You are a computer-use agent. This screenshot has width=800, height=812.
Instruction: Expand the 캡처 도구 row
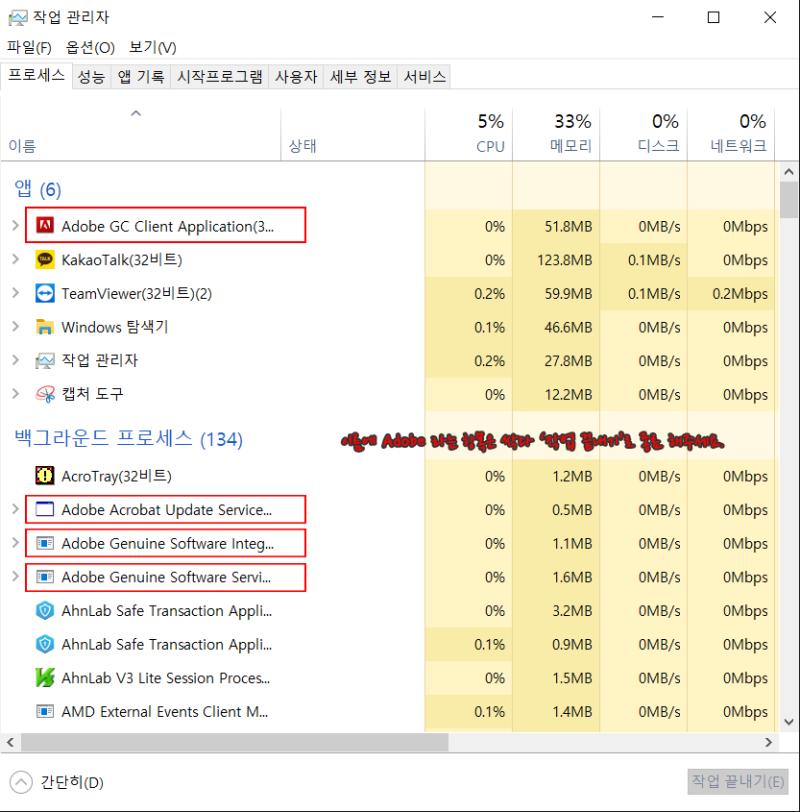point(16,394)
